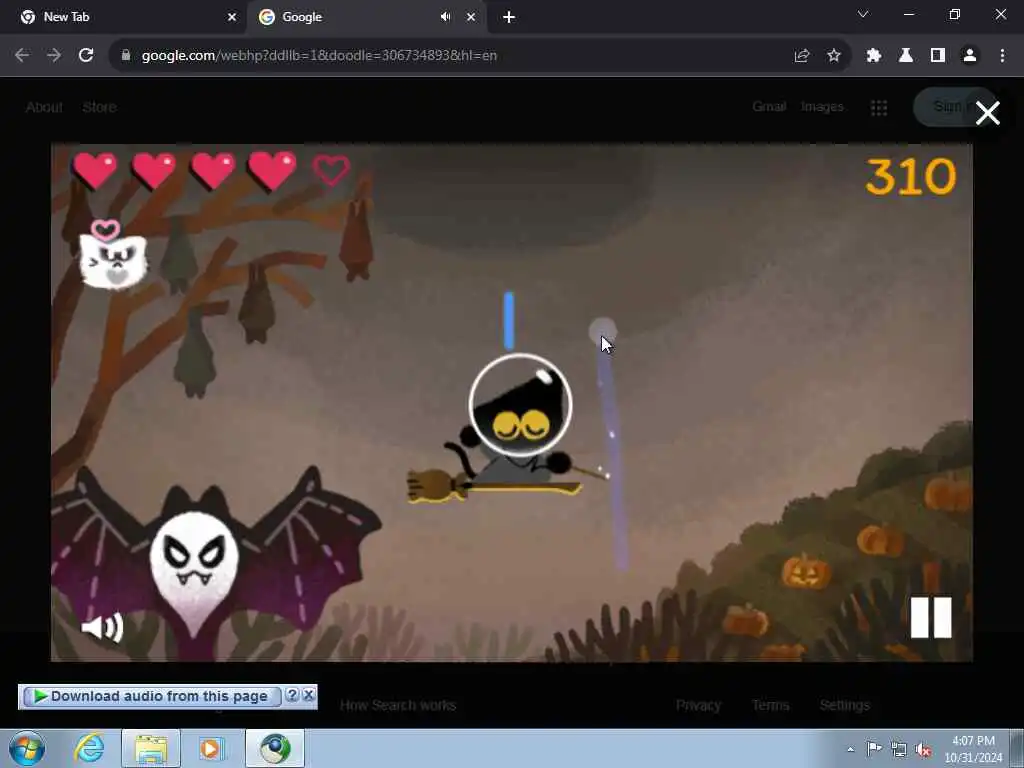
Task: Click the white ghost cat with heart symbol
Action: pyautogui.click(x=112, y=255)
